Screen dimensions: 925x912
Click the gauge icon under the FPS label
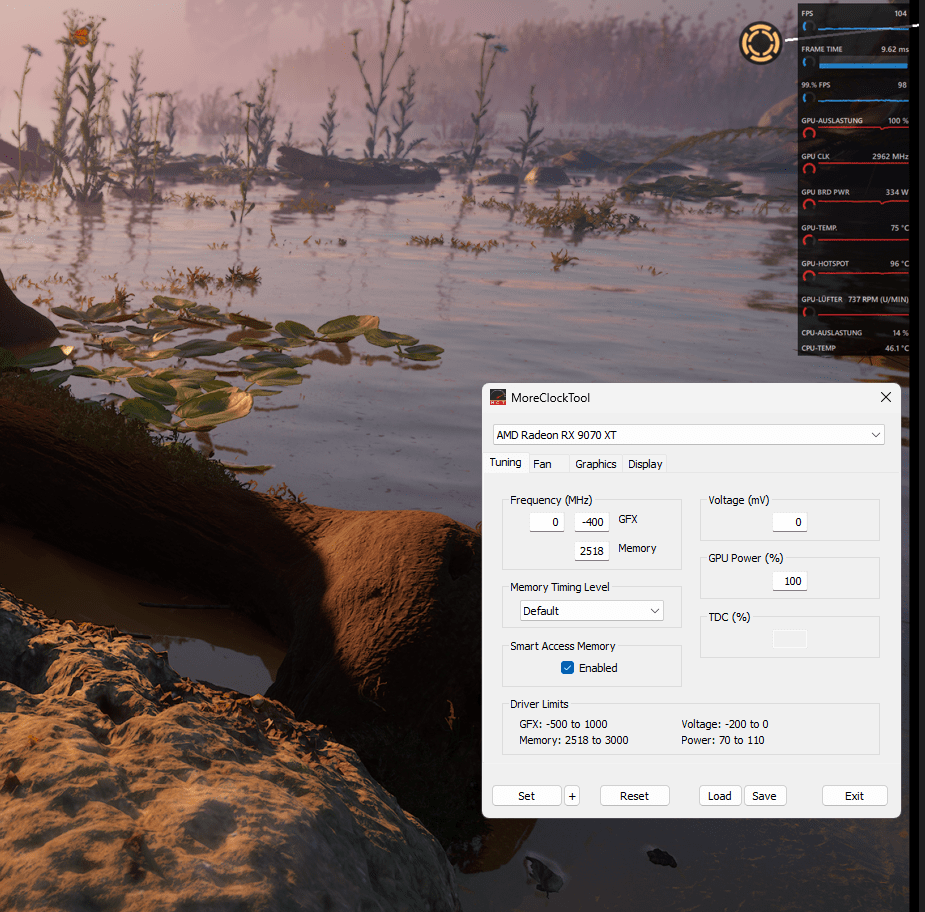click(809, 27)
